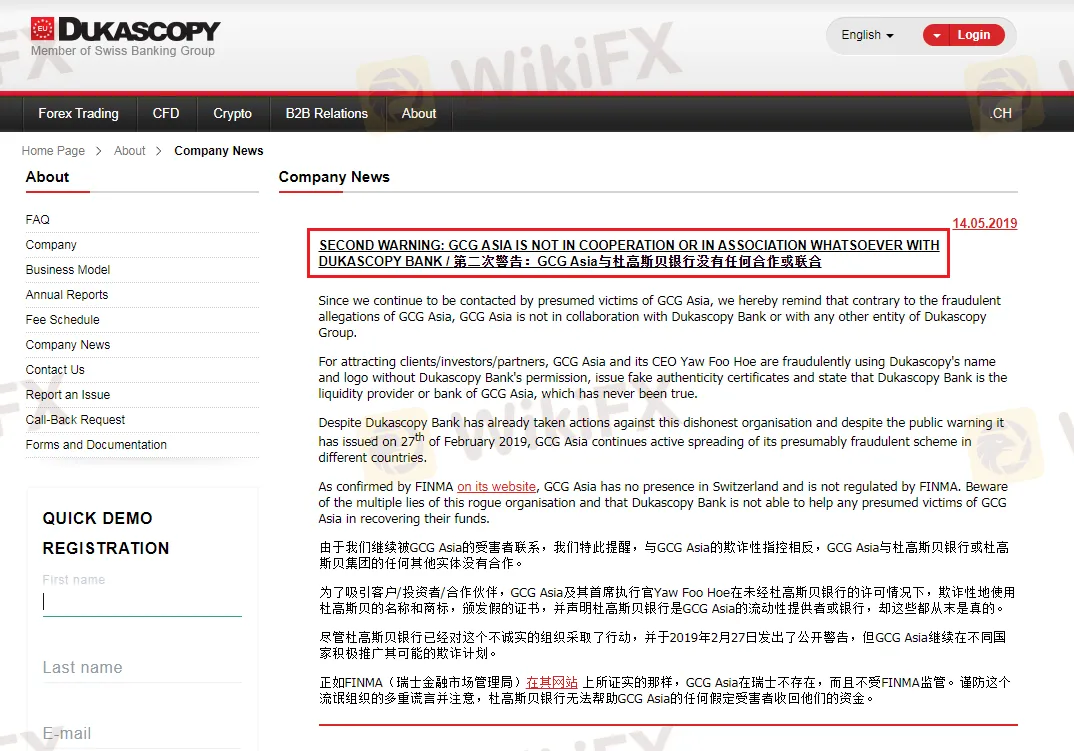Open the English language dropdown
Image resolution: width=1074 pixels, height=751 pixels.
click(x=867, y=35)
